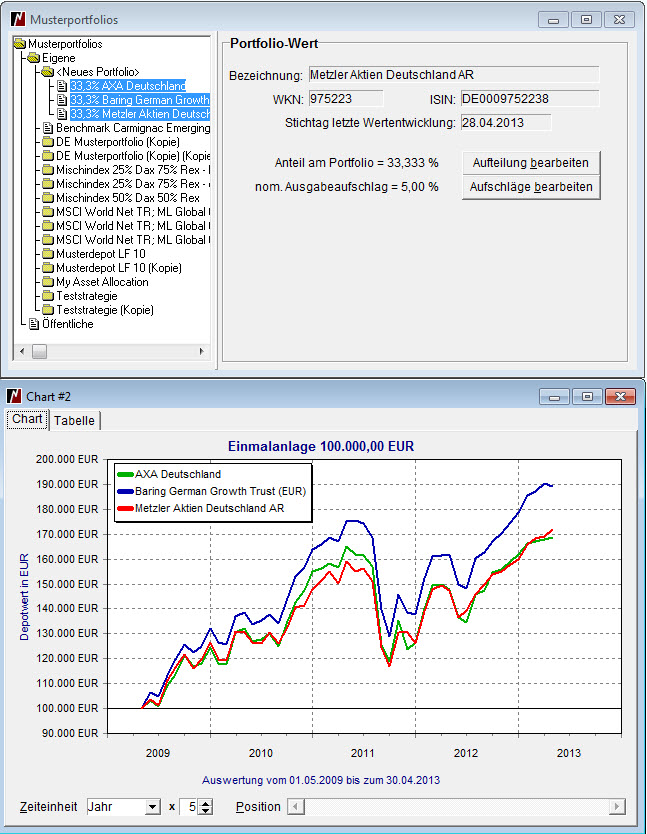Click the Eigene folder icon in tree
Viewport: 647px width, 834px height.
[x=34, y=58]
